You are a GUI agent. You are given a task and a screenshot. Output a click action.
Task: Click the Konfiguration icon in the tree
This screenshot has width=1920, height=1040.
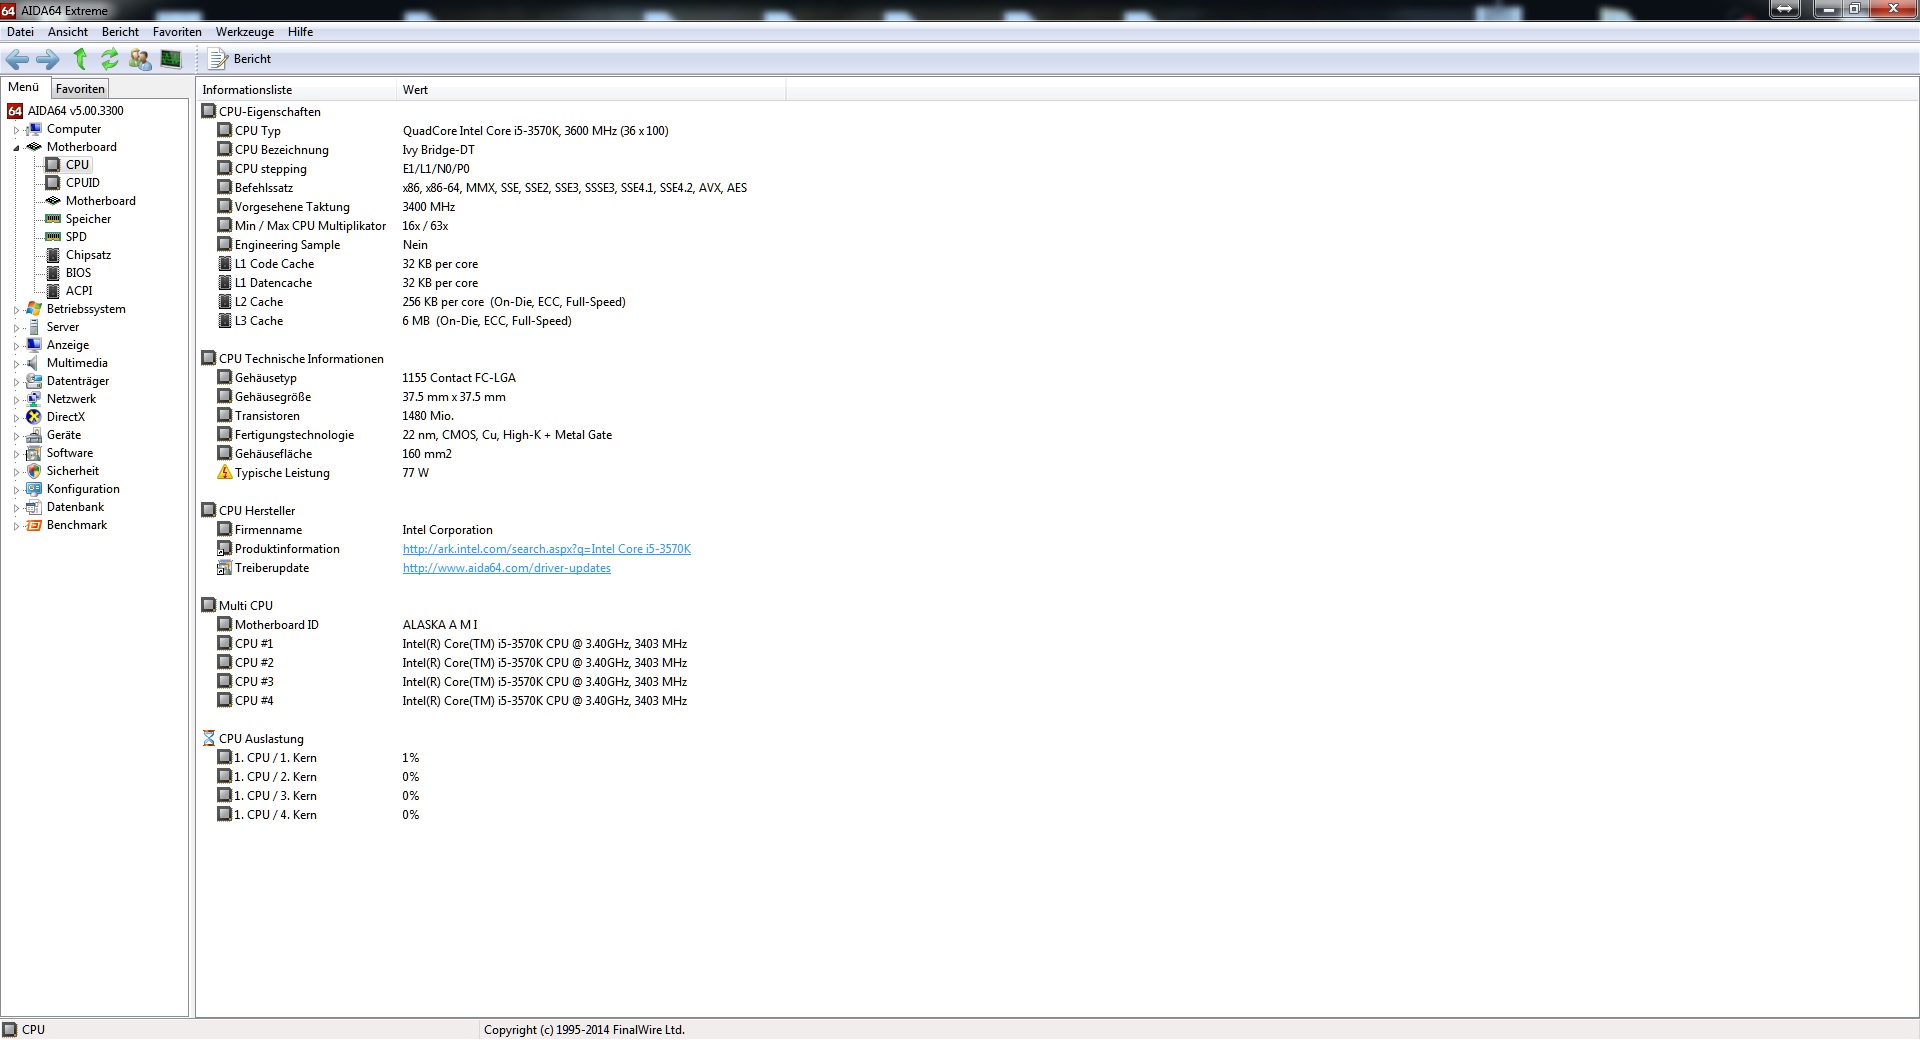(34, 489)
